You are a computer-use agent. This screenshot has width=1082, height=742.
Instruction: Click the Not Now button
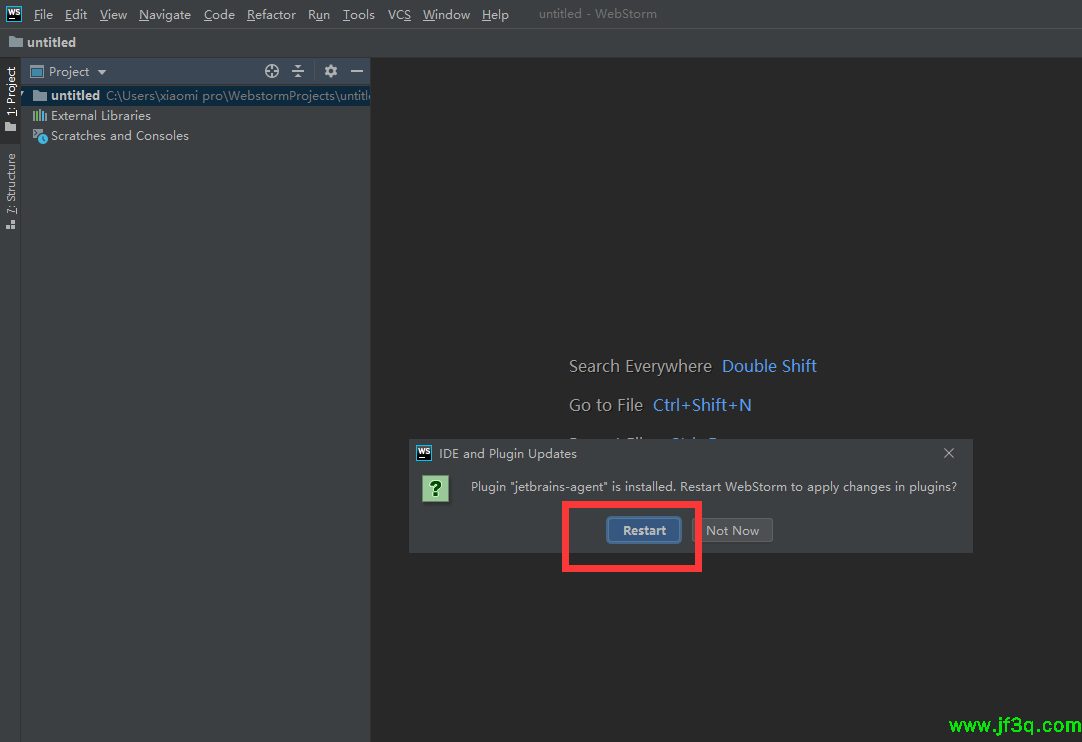point(732,530)
